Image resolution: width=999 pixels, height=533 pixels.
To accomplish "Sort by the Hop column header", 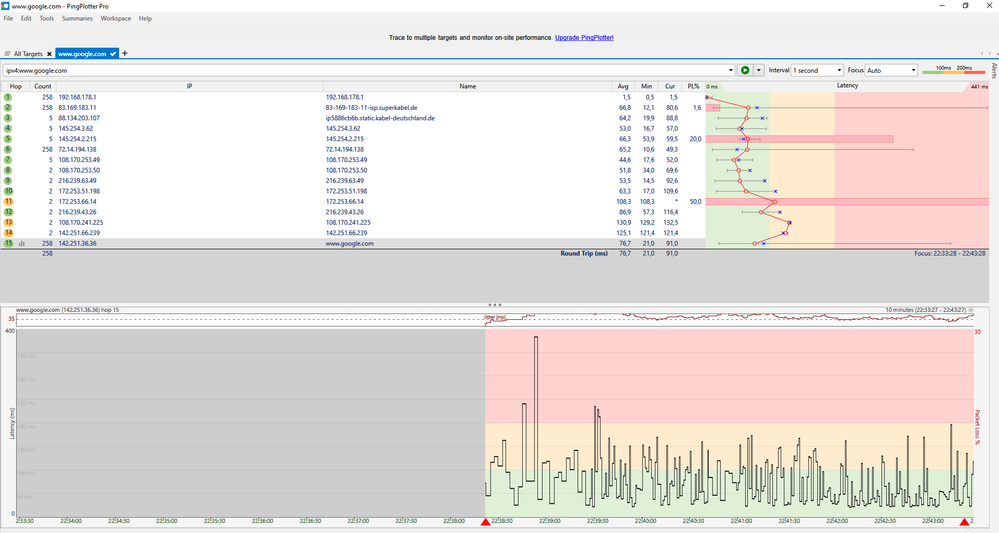I will 15,86.
